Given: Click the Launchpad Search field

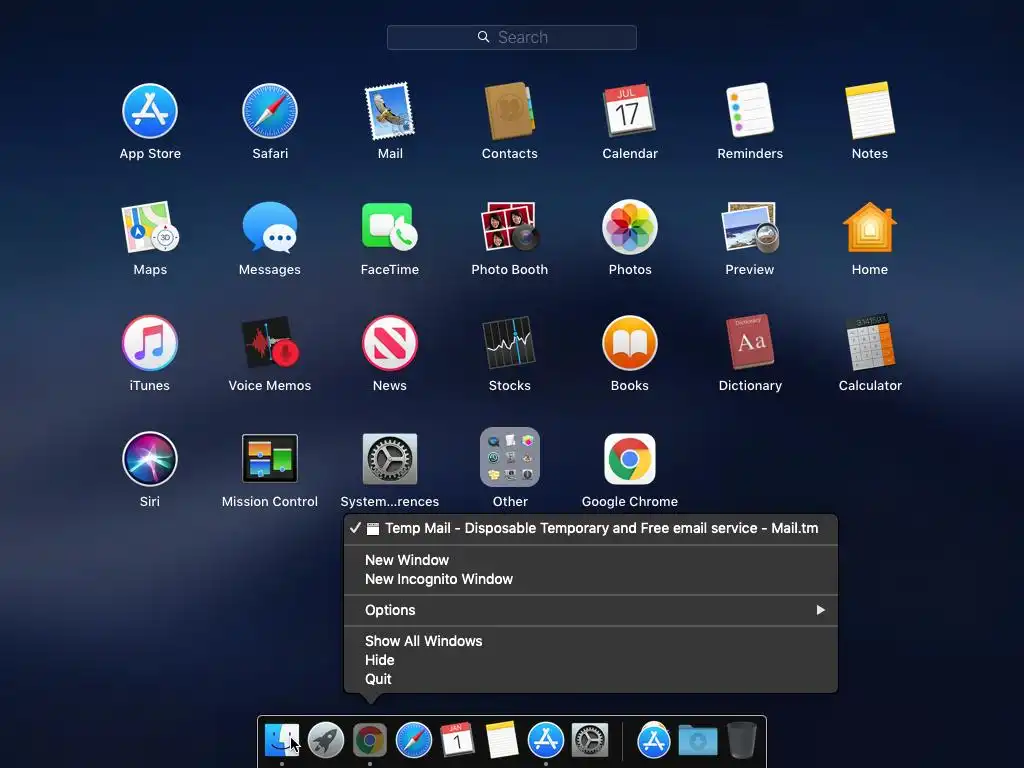Looking at the screenshot, I should [x=511, y=37].
